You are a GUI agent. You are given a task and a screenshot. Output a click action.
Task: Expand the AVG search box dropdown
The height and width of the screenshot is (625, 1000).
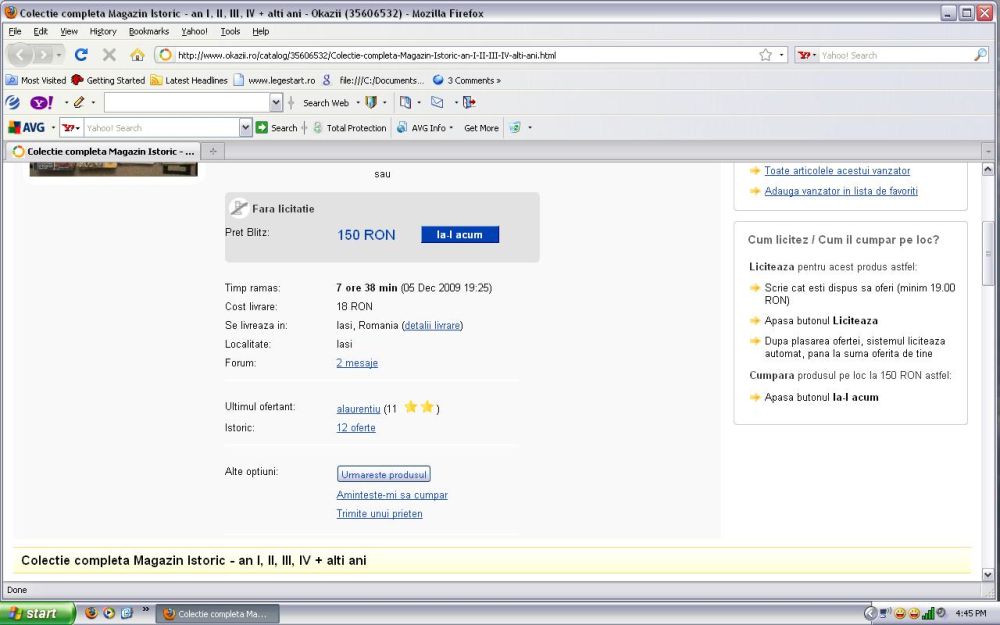(246, 128)
